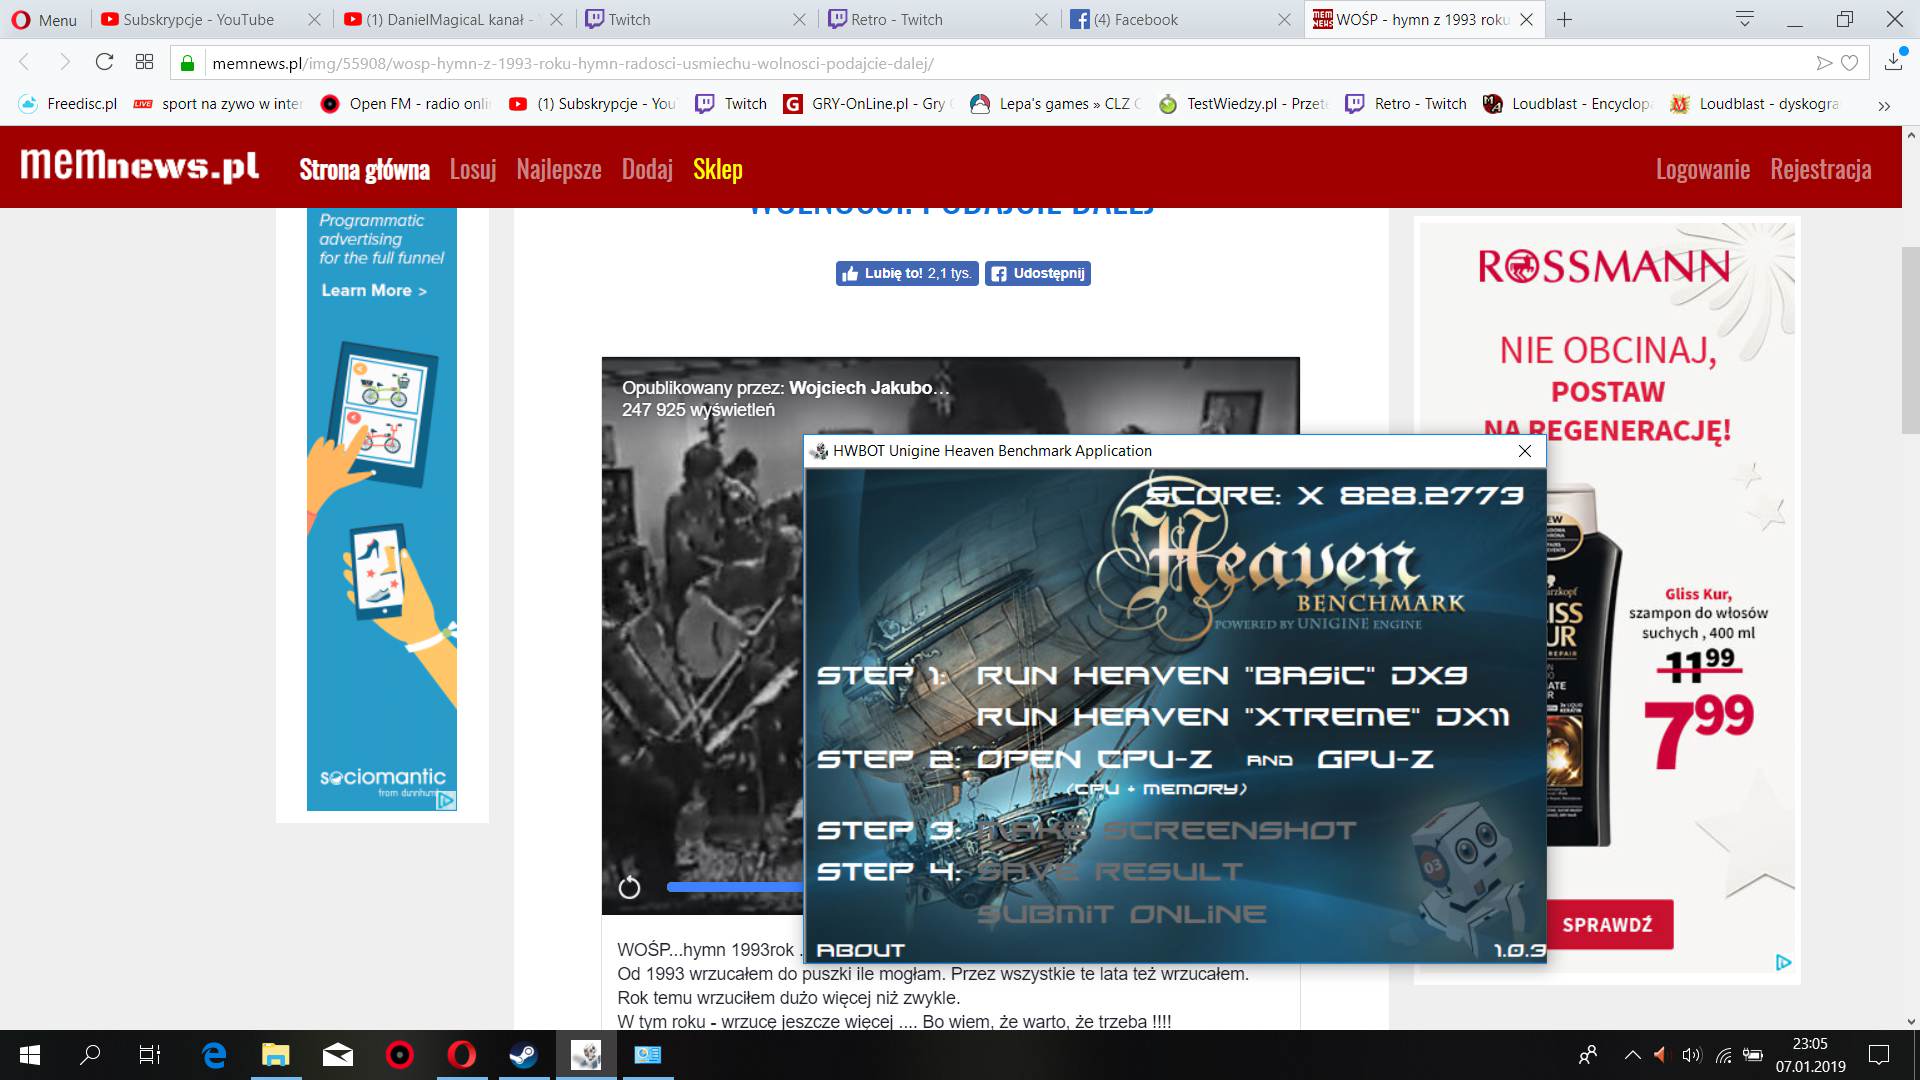Launch Microsoft Edge from taskbar

(214, 1055)
